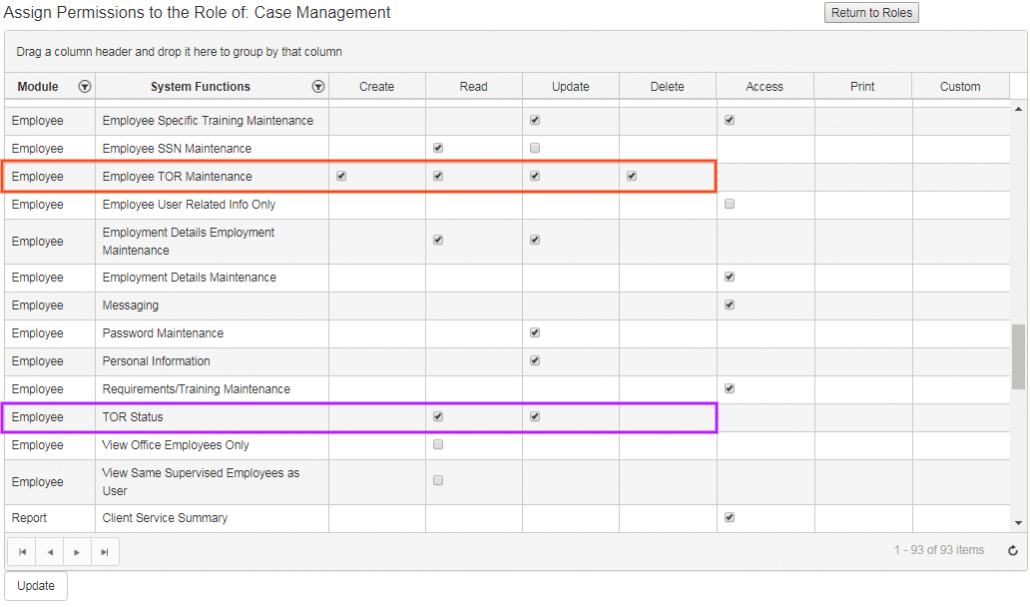The image size is (1030, 607).
Task: Uncheck Create for Employee TOR Maintenance
Action: pyautogui.click(x=341, y=176)
